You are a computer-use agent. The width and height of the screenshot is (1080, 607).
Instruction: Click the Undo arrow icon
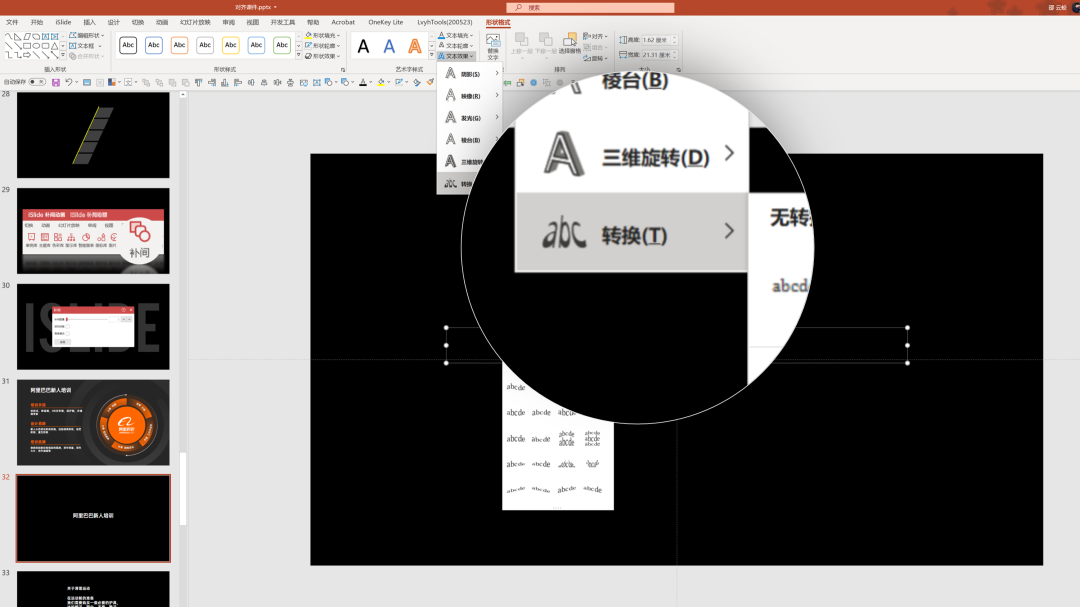coord(68,82)
